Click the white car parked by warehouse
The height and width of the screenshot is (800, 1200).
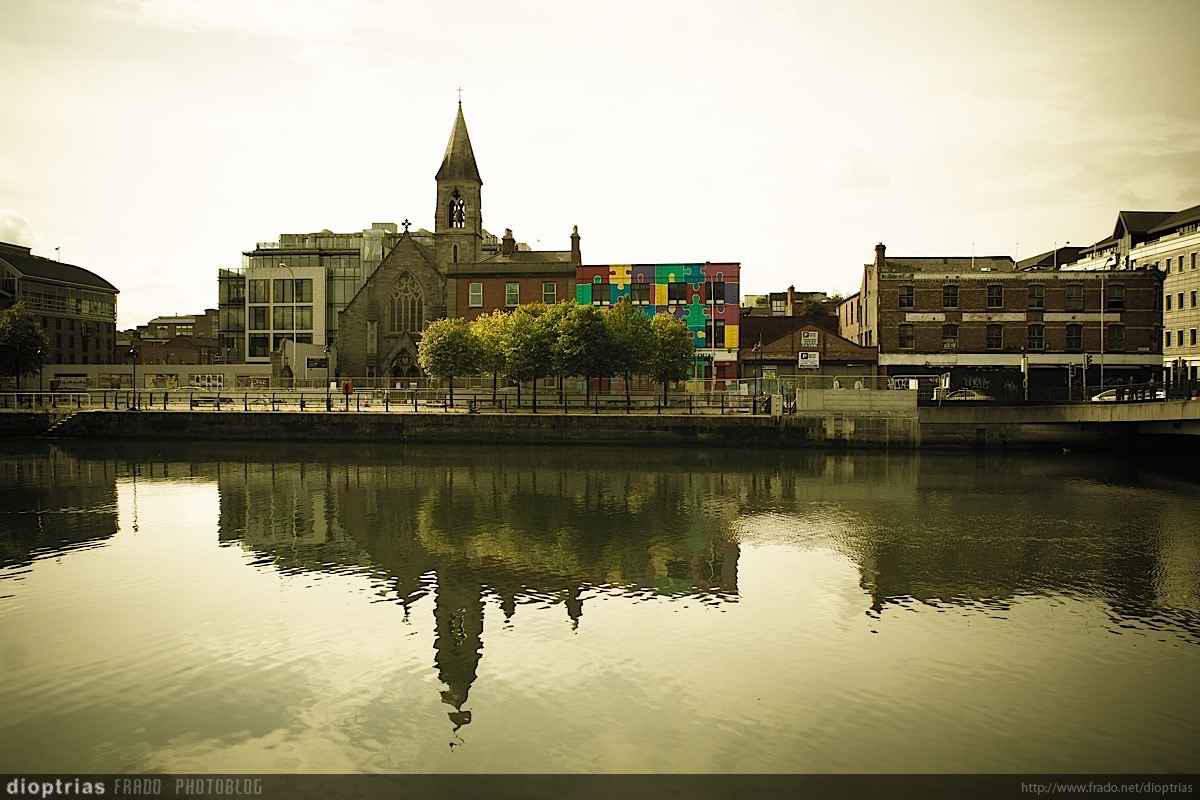click(963, 395)
